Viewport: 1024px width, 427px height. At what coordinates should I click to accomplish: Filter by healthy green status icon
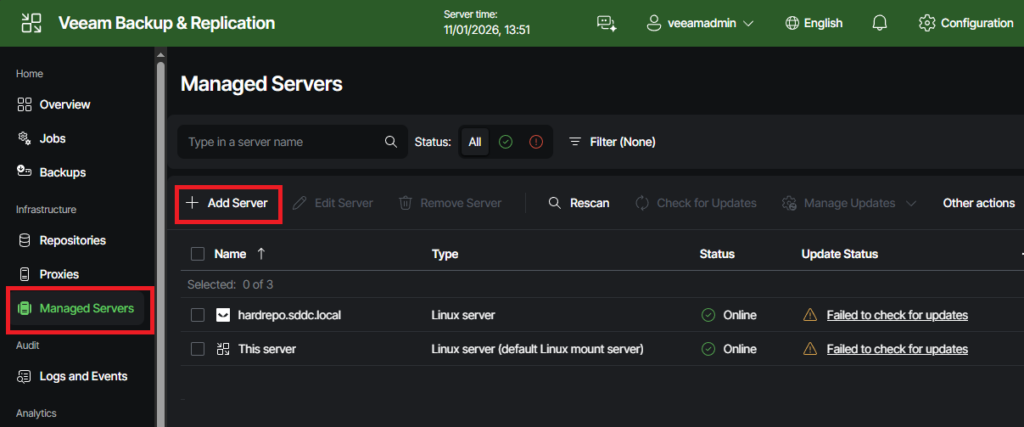[x=505, y=142]
